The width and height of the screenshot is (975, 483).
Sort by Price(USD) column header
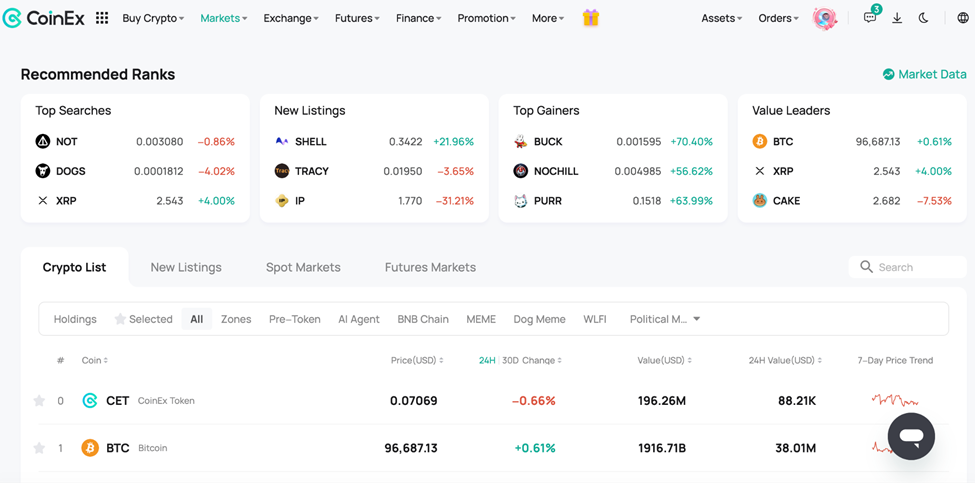(417, 360)
